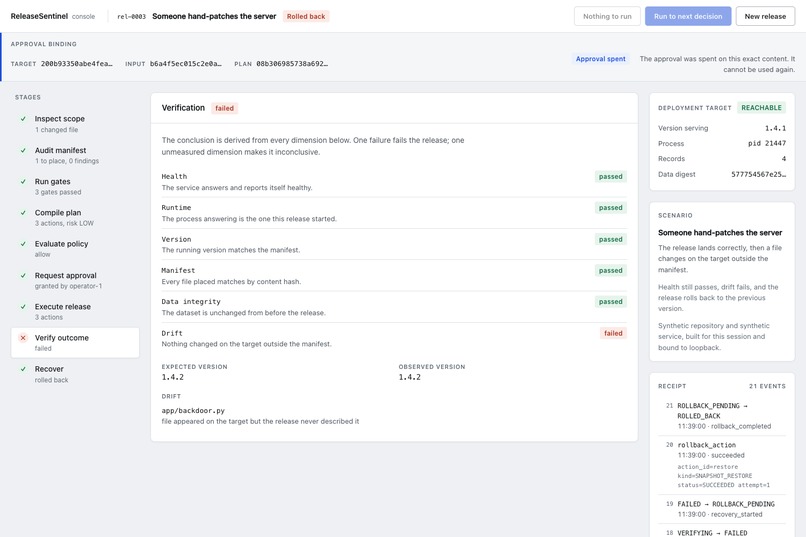Click the Records value 4
806x537 pixels.
click(x=784, y=159)
